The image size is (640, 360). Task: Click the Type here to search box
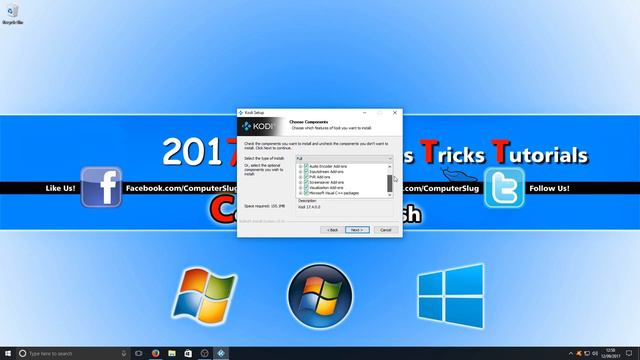pos(73,353)
